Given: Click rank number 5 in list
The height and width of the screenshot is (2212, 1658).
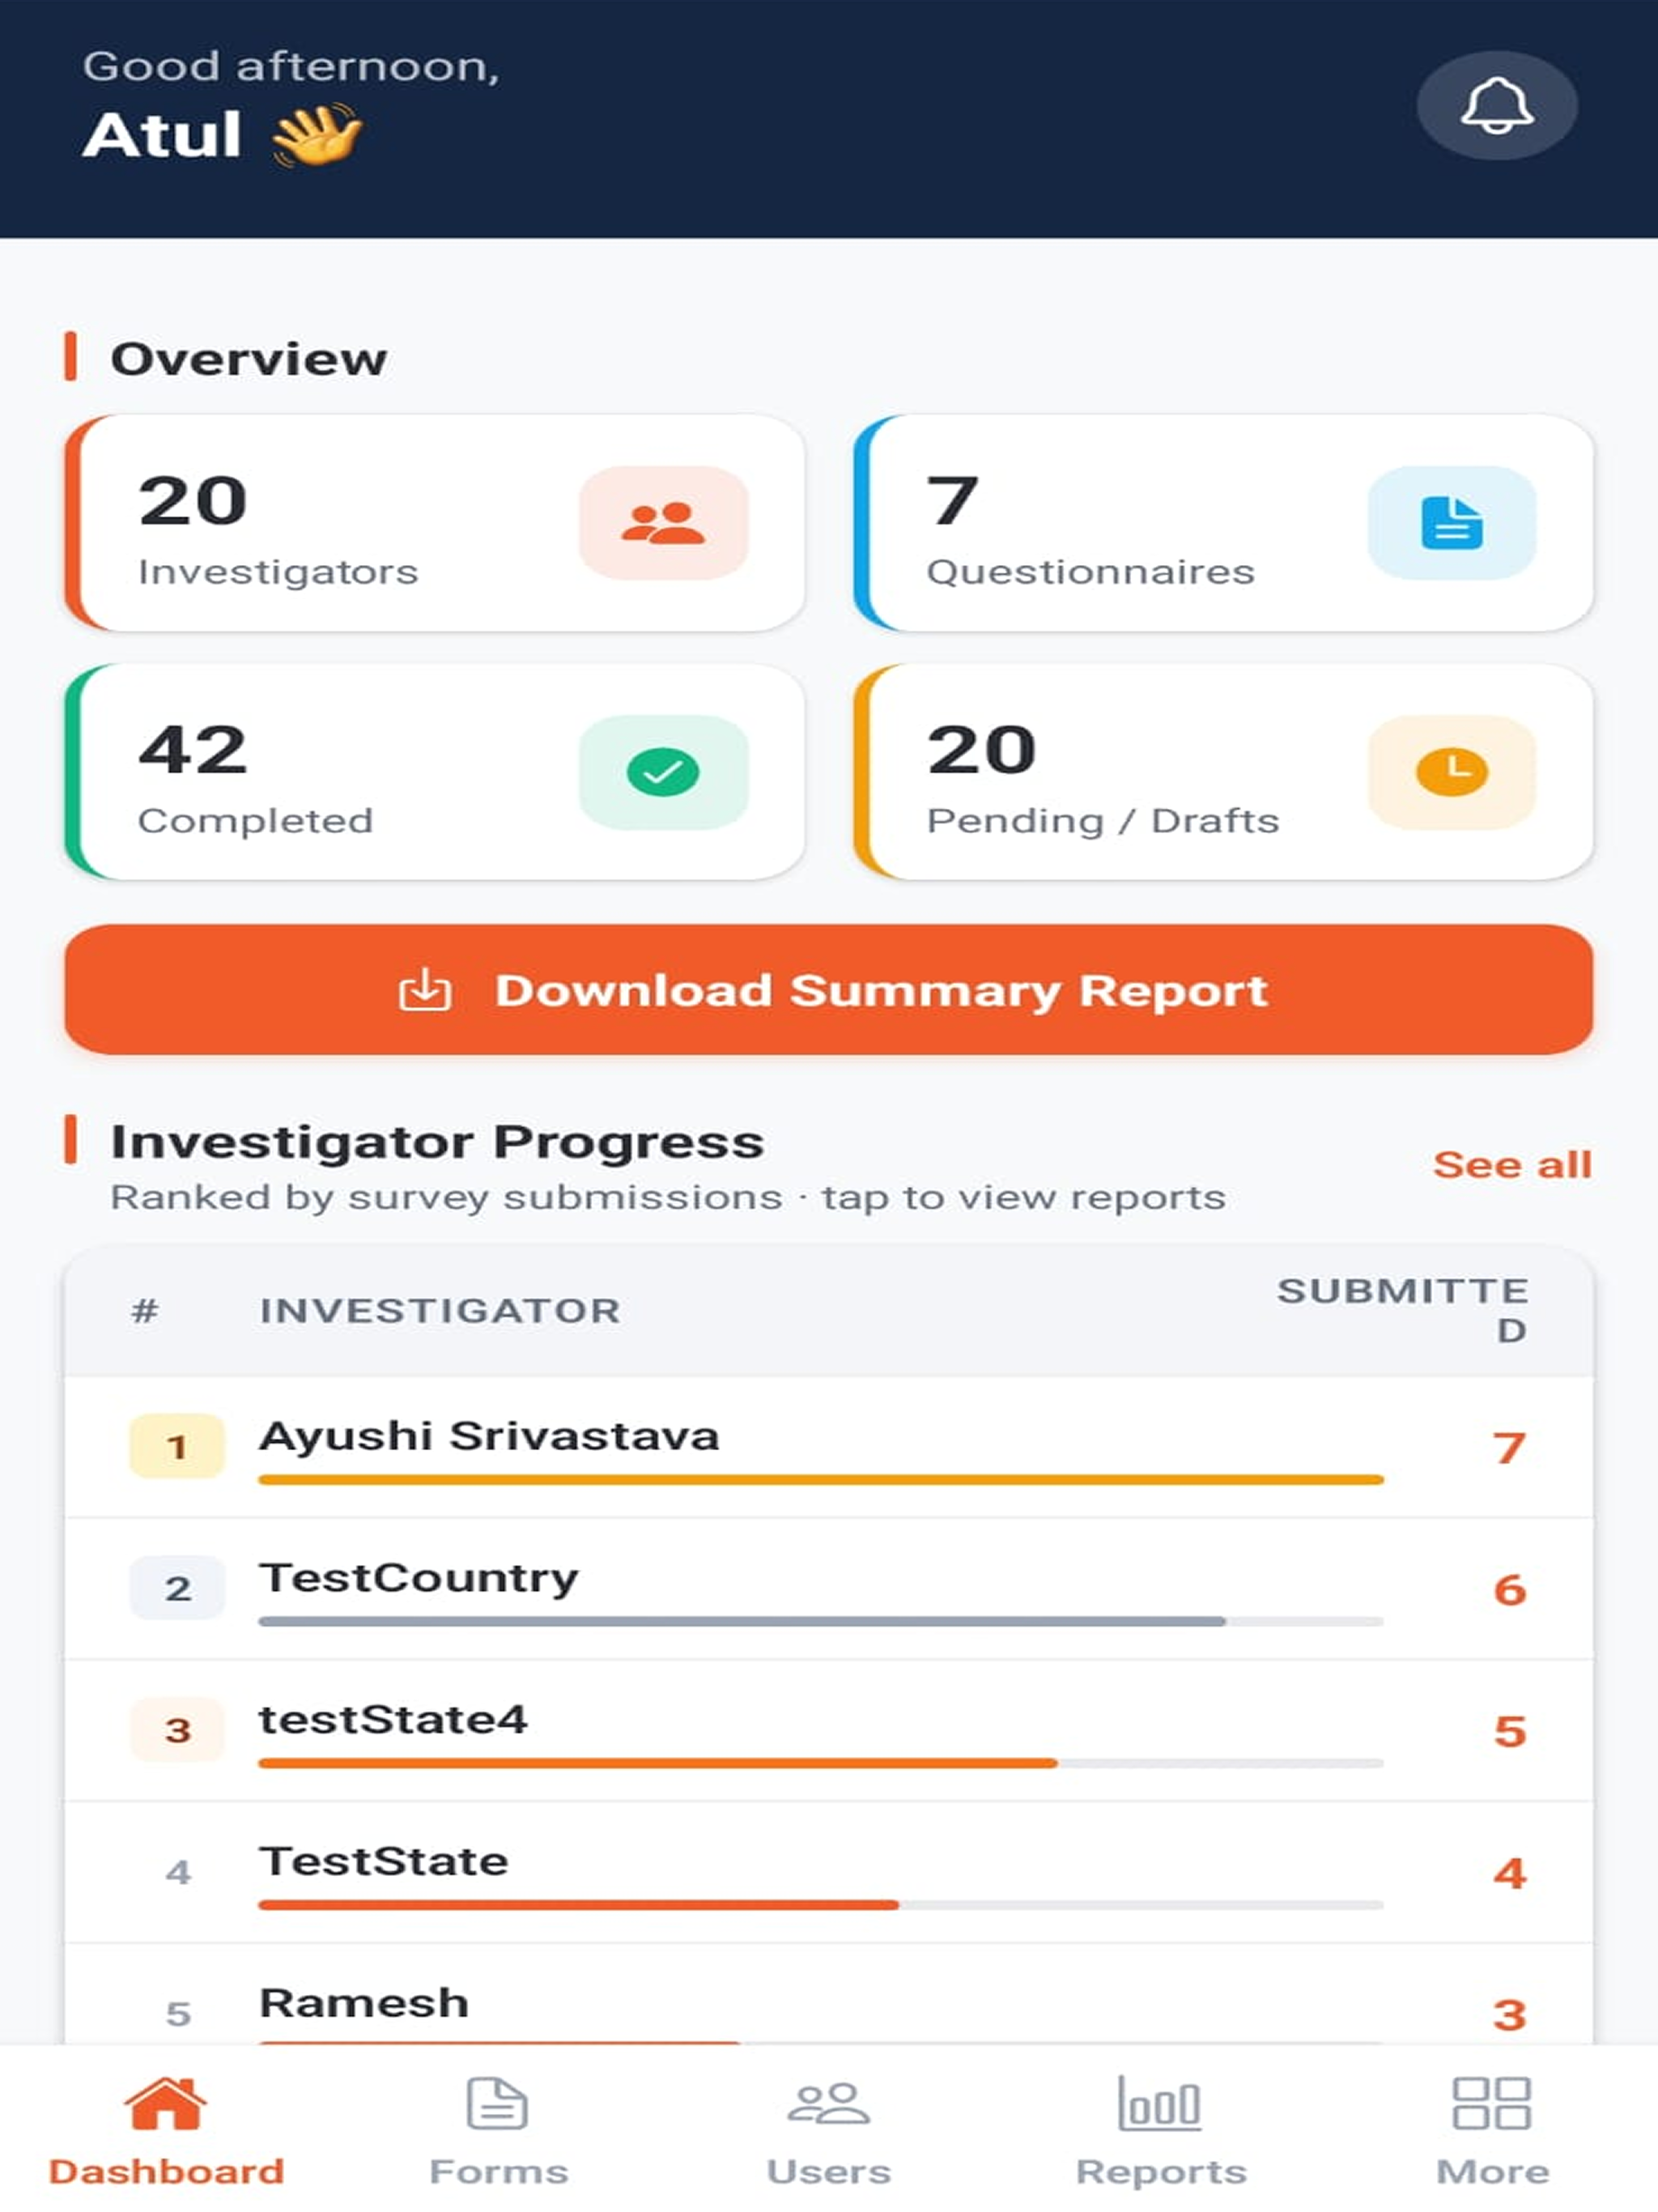Looking at the screenshot, I should tap(178, 2015).
